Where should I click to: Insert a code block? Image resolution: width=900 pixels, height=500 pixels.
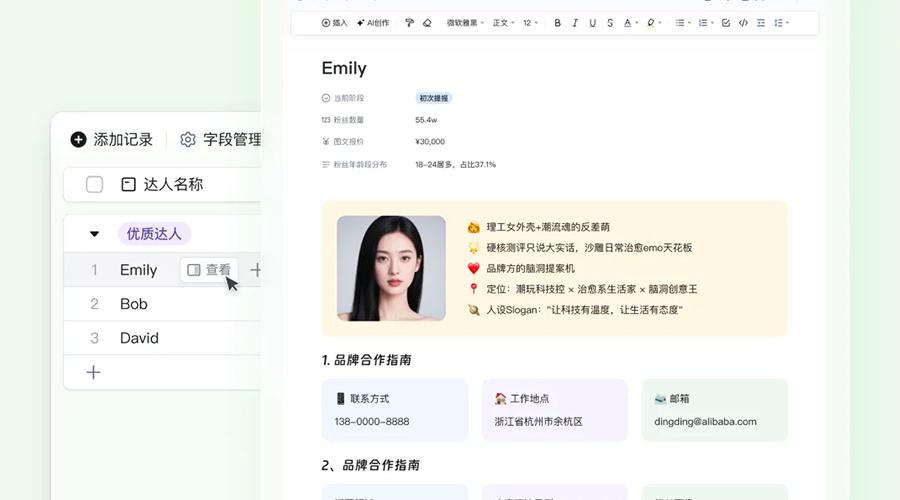[x=743, y=23]
